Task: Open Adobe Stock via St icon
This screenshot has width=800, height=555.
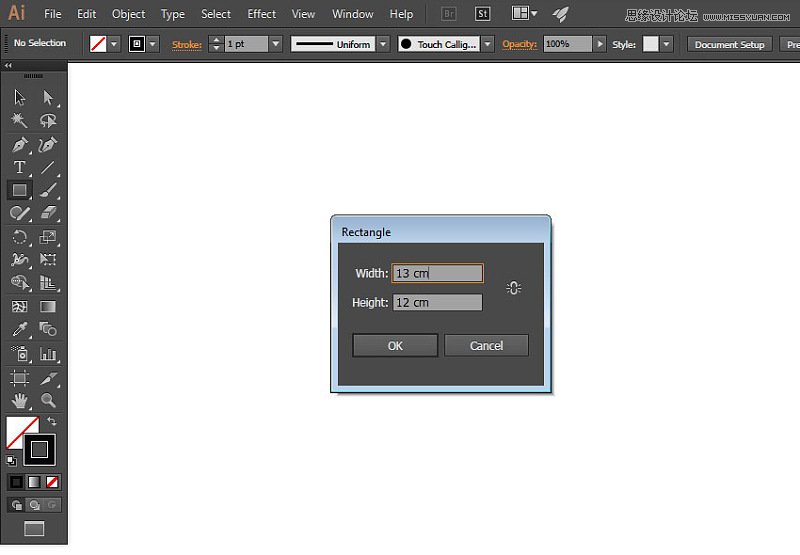Action: click(x=483, y=14)
